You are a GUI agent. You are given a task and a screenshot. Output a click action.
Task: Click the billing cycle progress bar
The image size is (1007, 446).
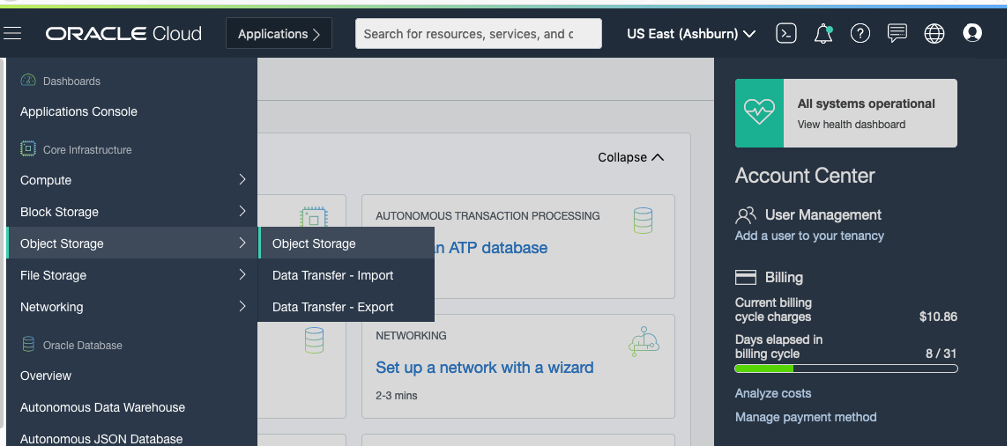(846, 368)
